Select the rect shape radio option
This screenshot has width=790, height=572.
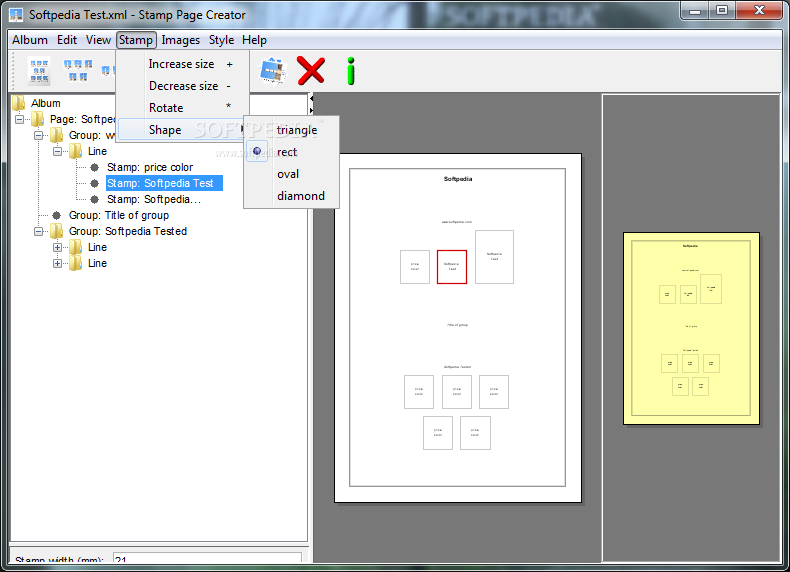(292, 152)
